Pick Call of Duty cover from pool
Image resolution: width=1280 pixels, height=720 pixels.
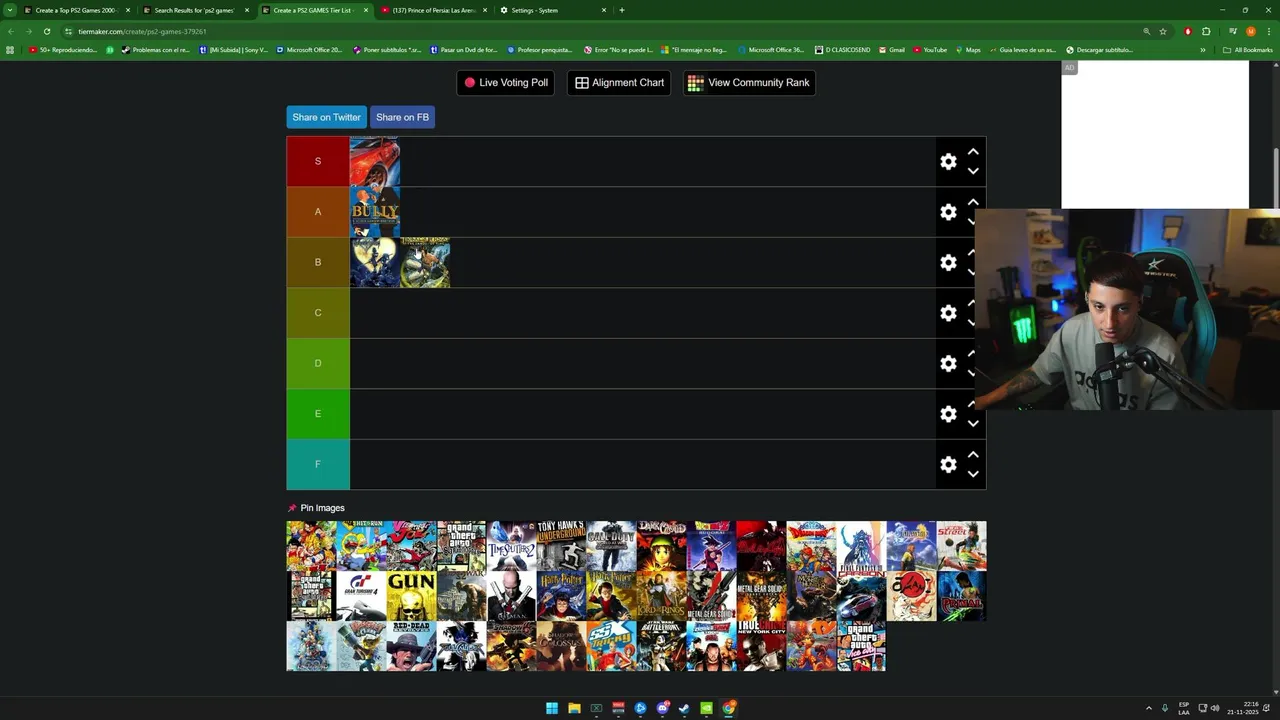coord(611,546)
